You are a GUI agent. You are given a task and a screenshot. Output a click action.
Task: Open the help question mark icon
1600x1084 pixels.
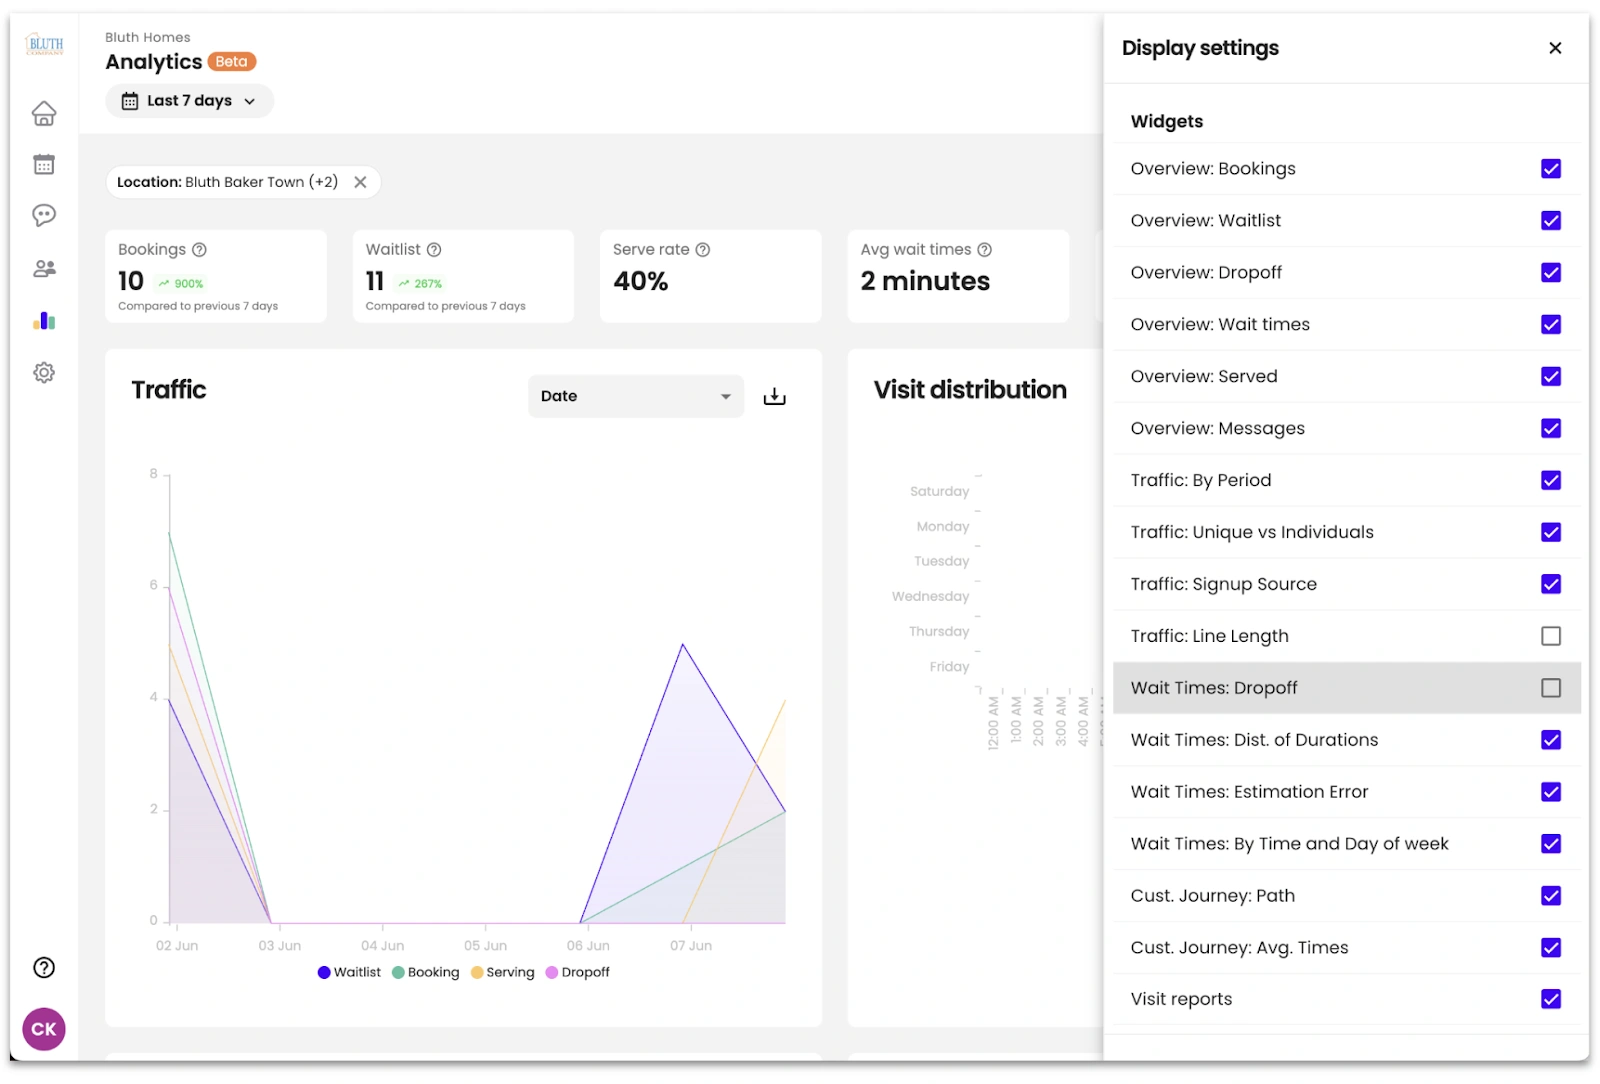coord(44,967)
